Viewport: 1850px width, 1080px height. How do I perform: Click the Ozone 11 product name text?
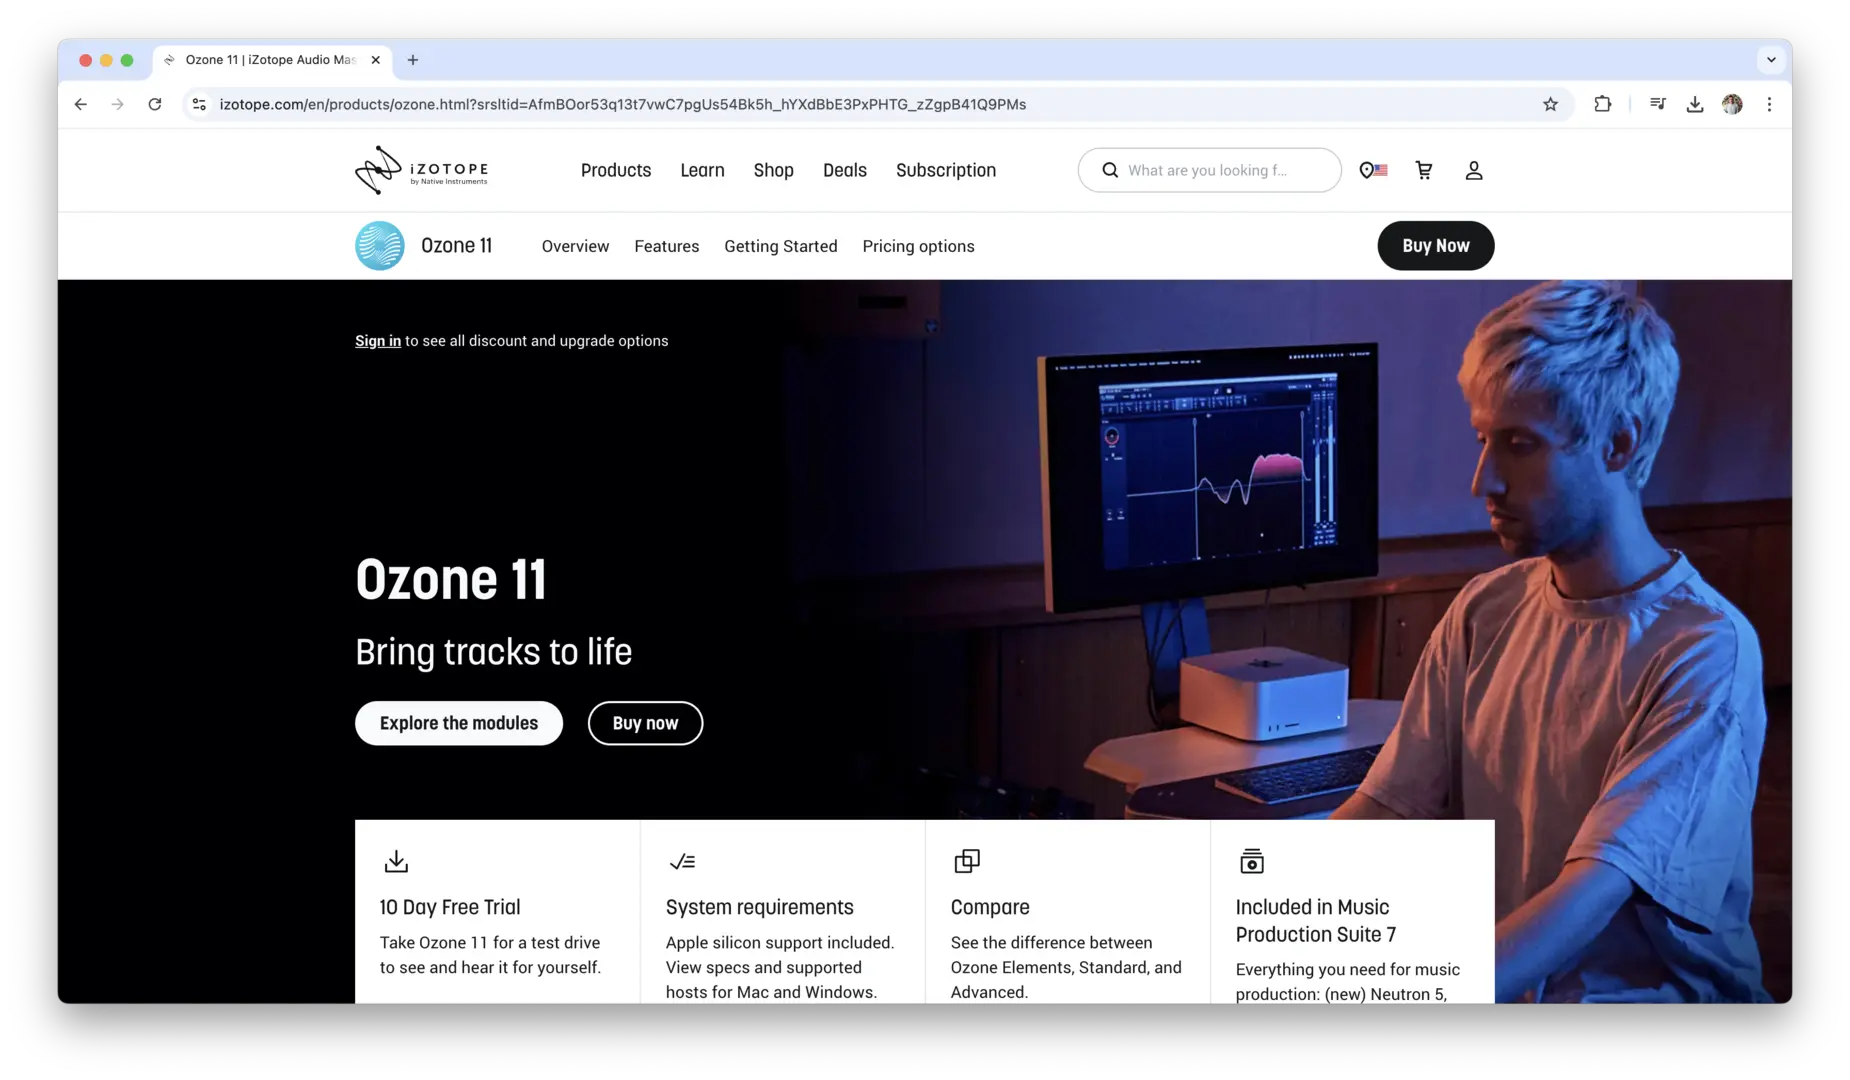(457, 246)
